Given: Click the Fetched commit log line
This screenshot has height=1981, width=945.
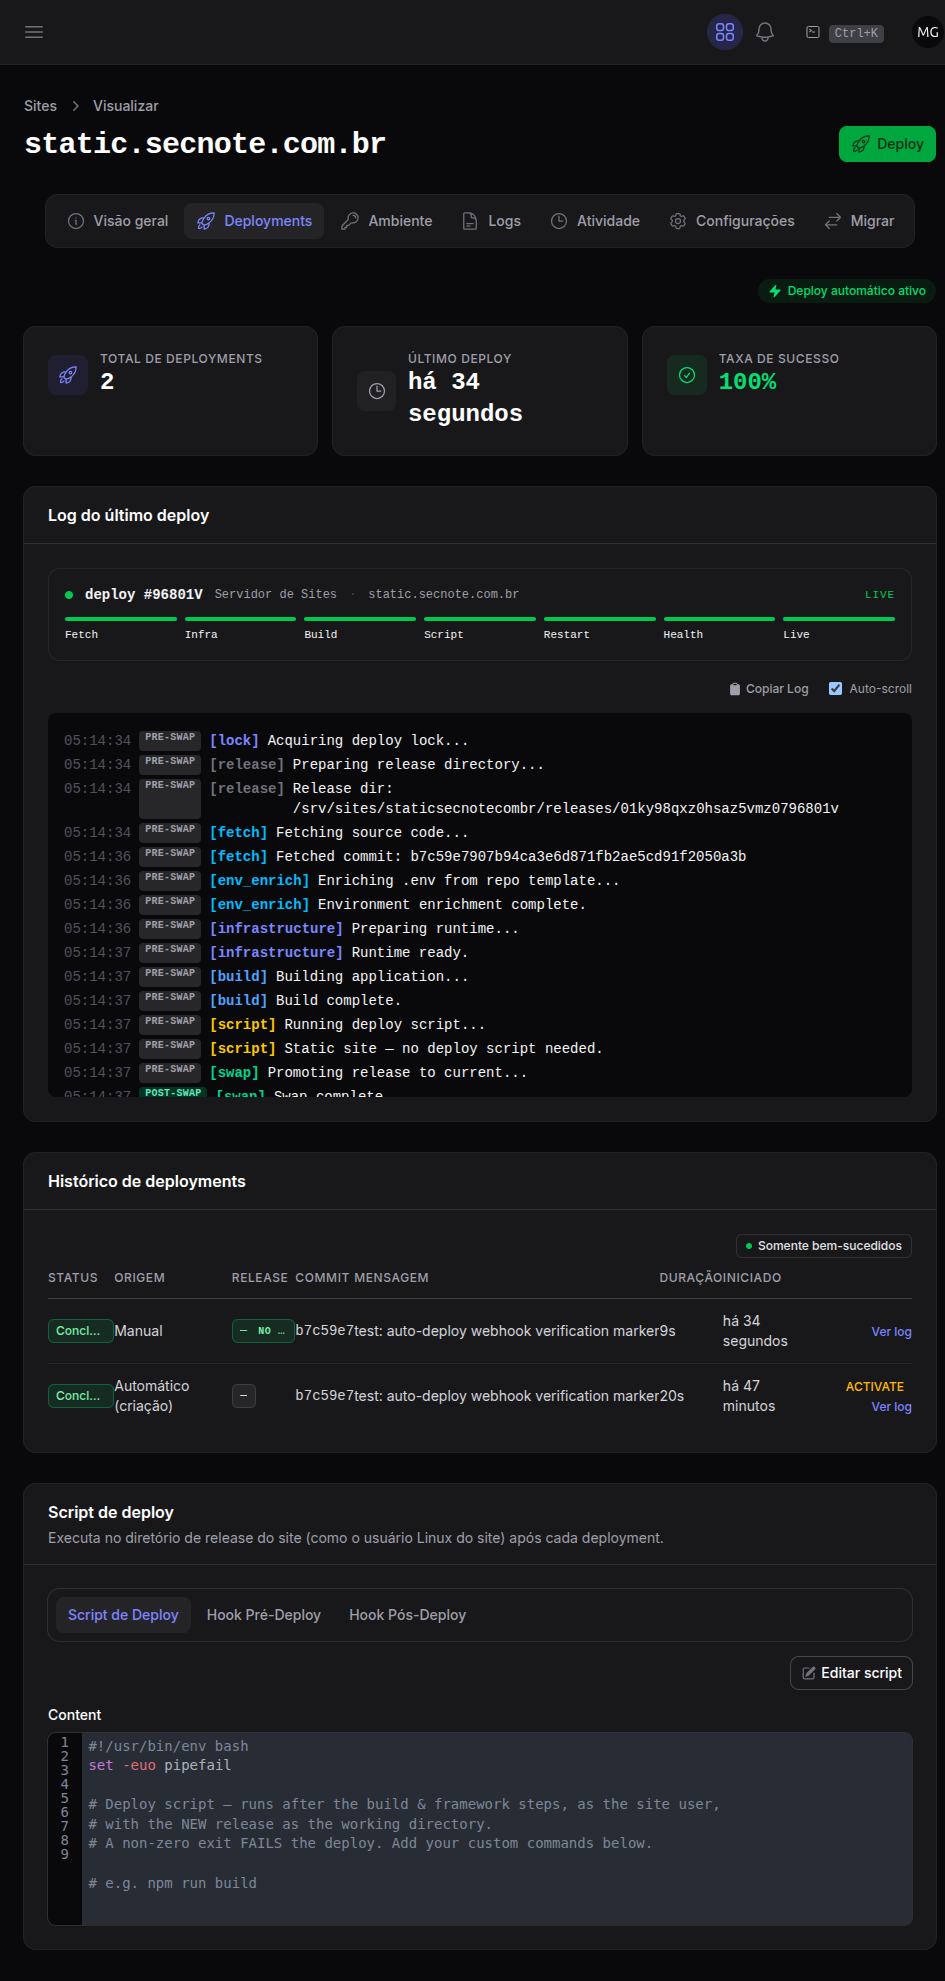Looking at the screenshot, I should pos(480,857).
